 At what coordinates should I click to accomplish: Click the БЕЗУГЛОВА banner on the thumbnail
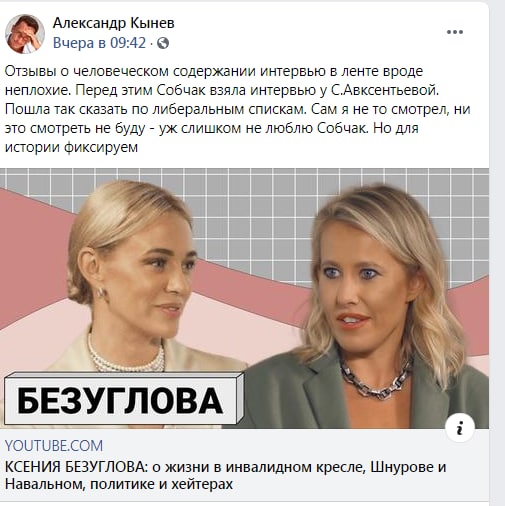[x=122, y=399]
